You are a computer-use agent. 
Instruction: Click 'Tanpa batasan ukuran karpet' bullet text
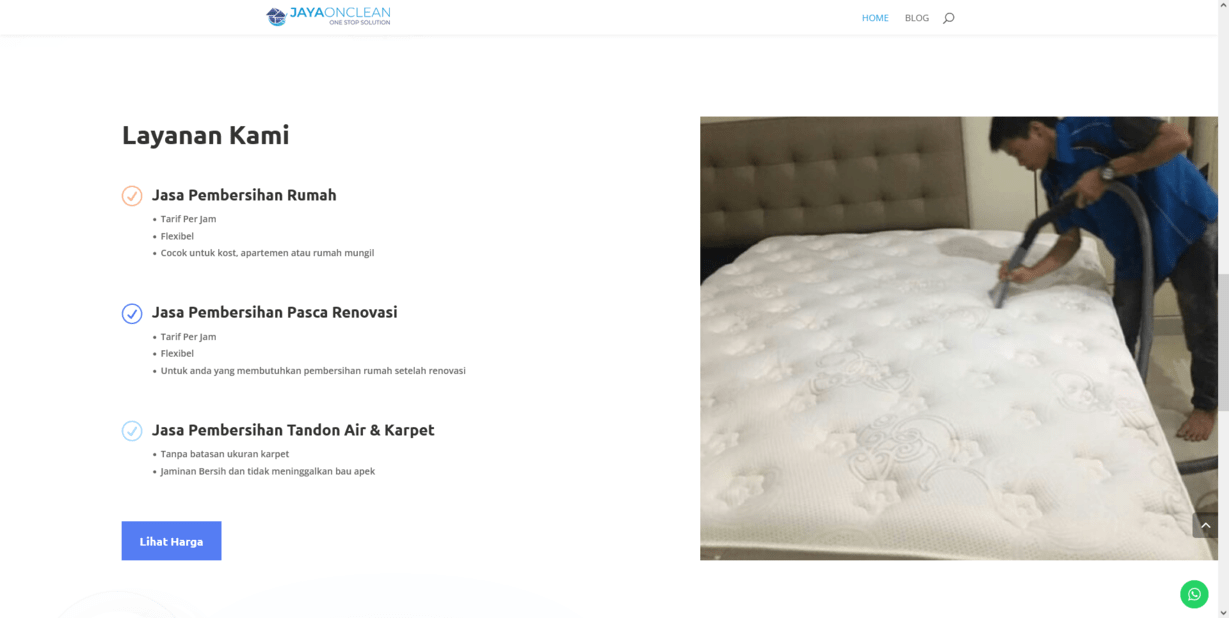click(x=225, y=454)
